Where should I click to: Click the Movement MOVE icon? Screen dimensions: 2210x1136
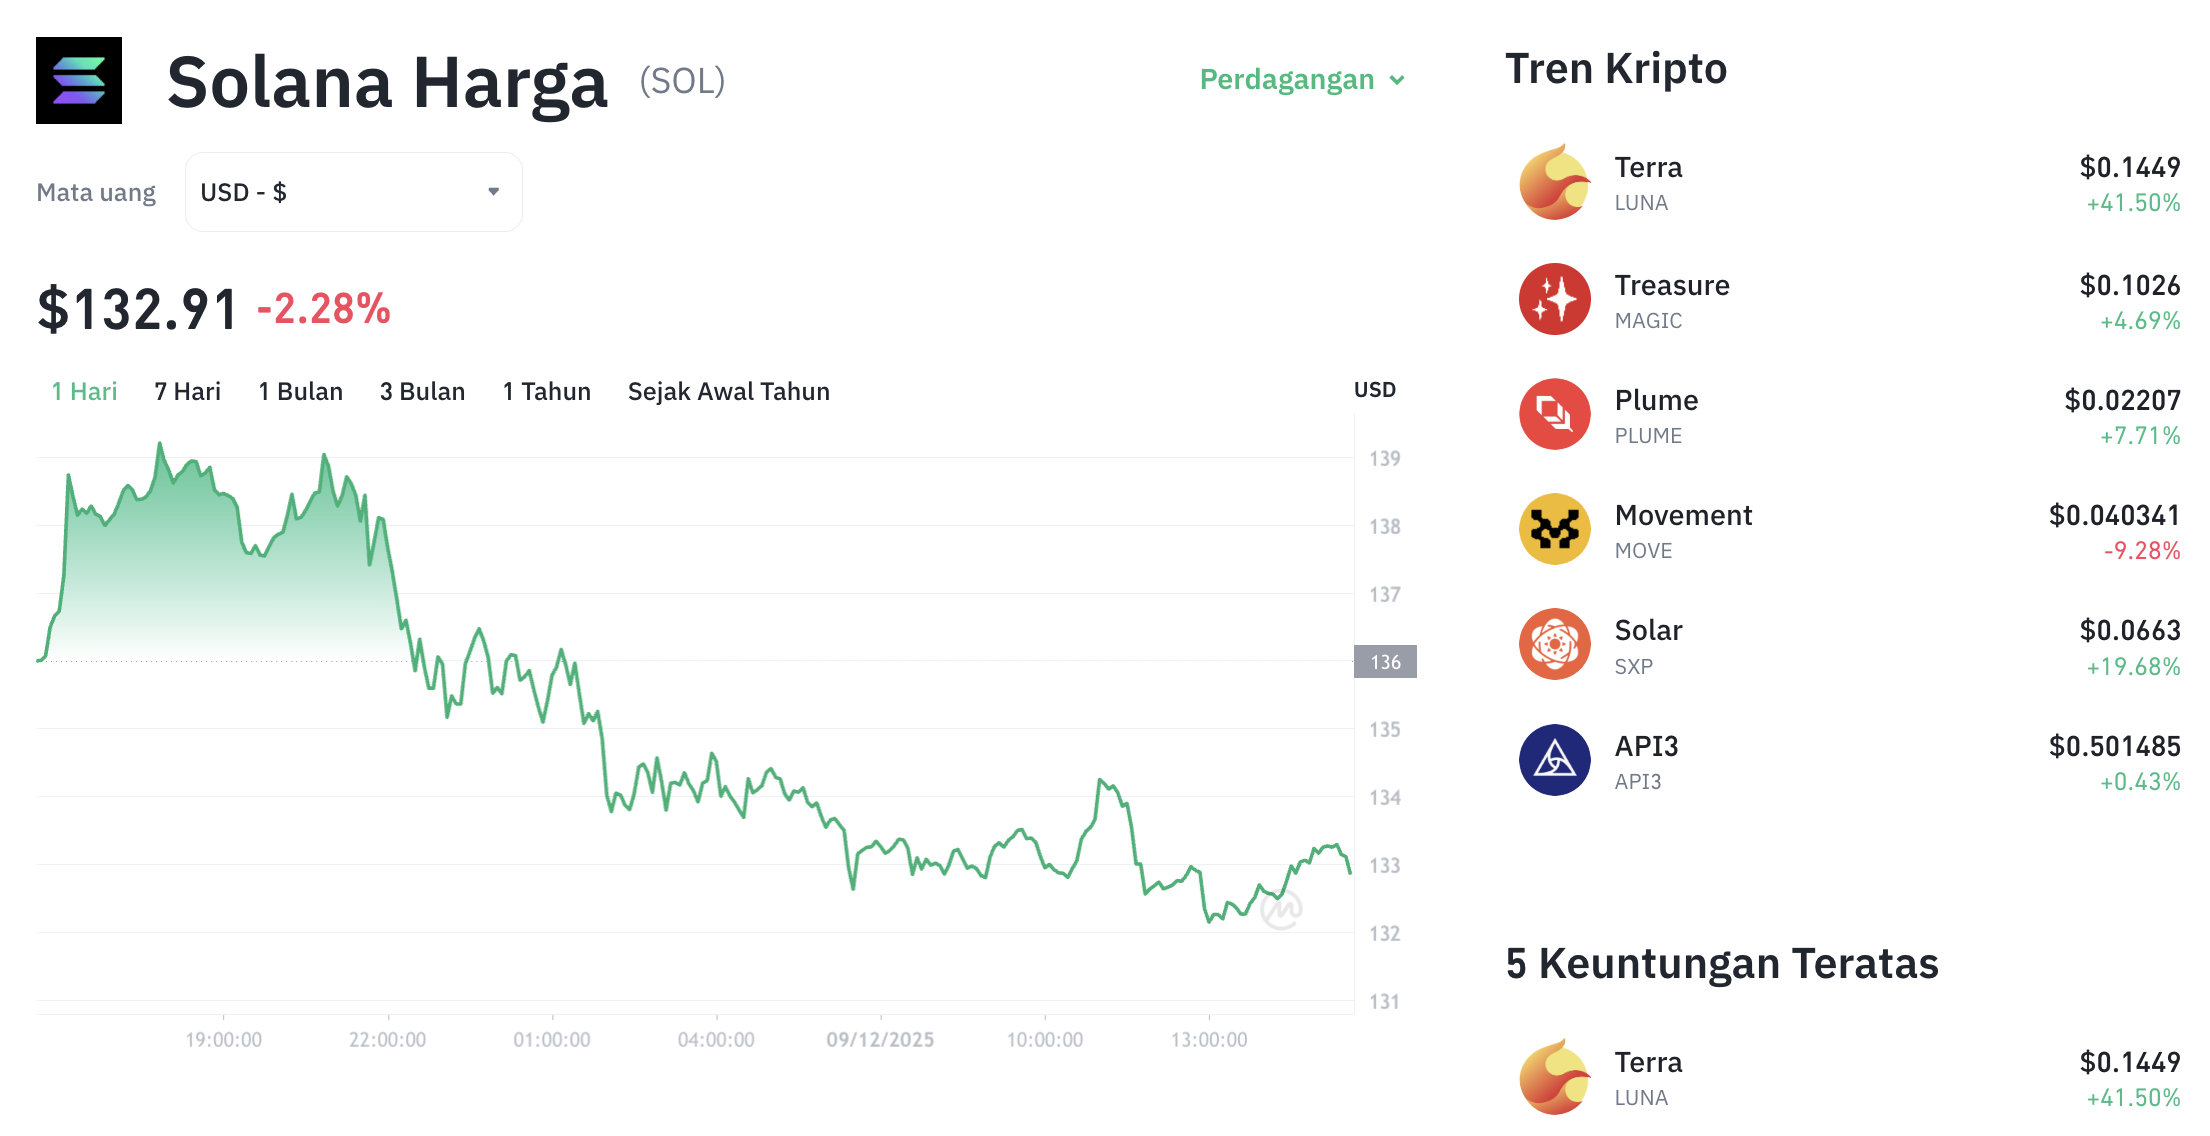pyautogui.click(x=1554, y=529)
